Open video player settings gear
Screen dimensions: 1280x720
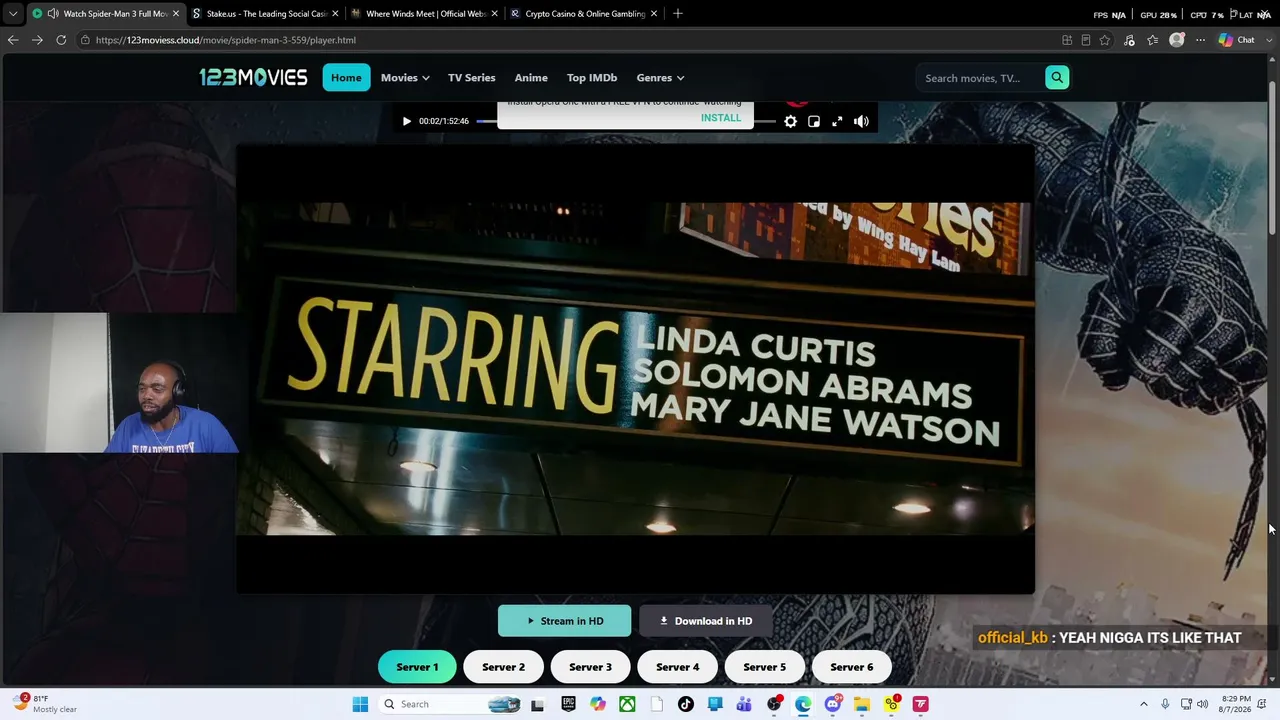(x=790, y=121)
